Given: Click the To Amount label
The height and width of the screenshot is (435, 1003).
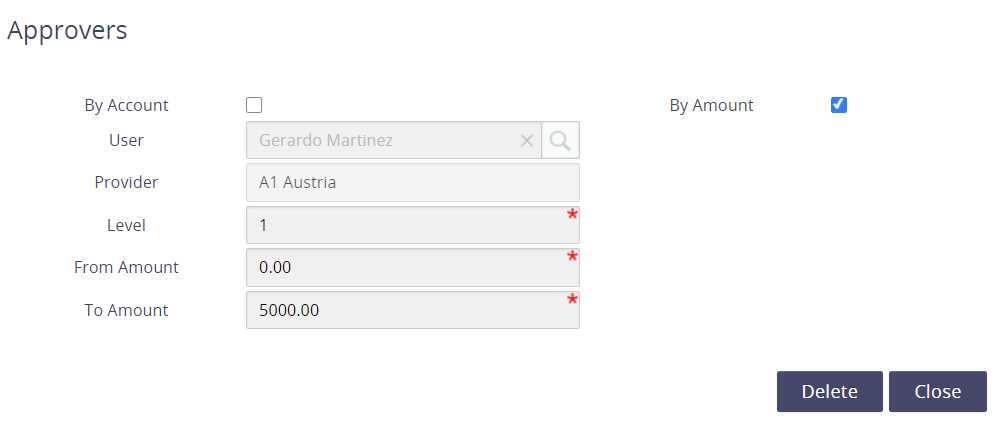Looking at the screenshot, I should pyautogui.click(x=126, y=310).
